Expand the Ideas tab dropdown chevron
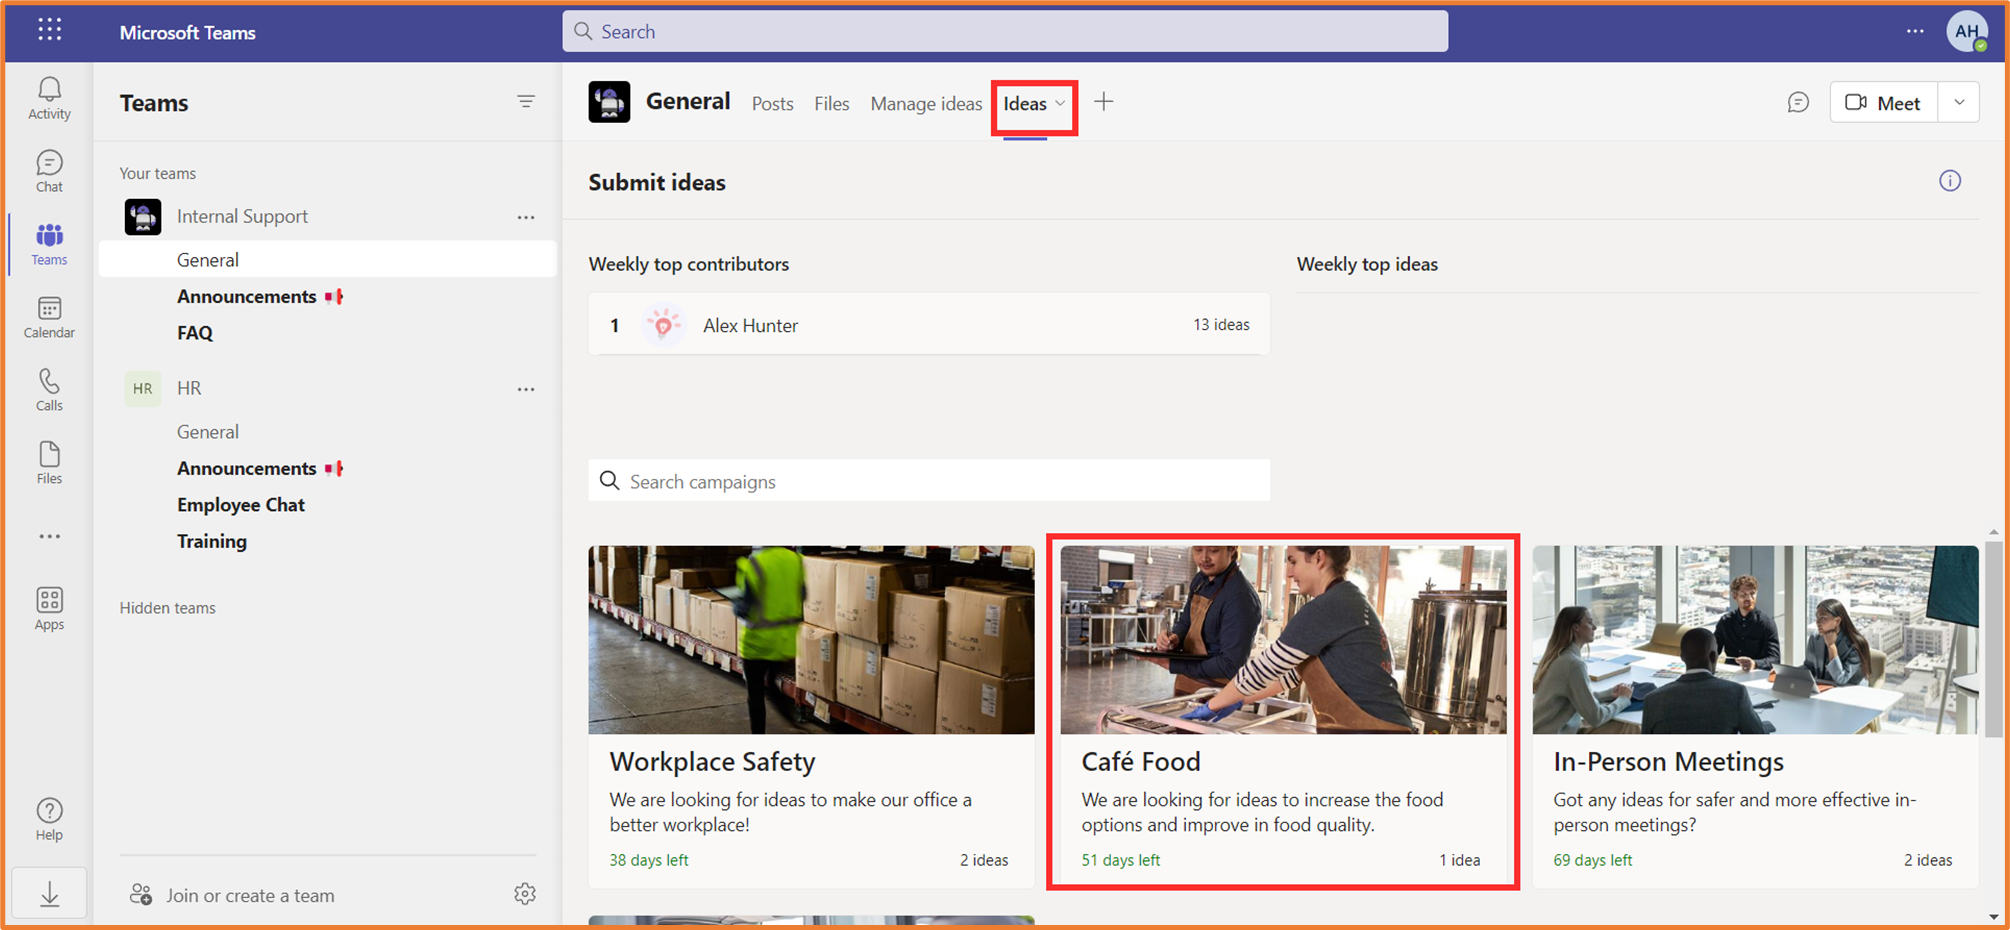The image size is (2010, 930). (x=1060, y=103)
